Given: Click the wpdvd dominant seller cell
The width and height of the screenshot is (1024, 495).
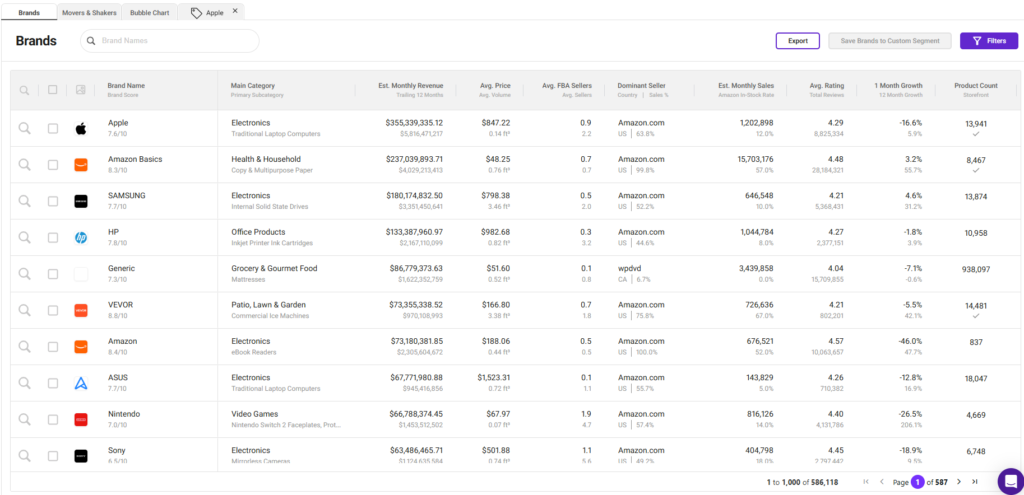Looking at the screenshot, I should (x=630, y=268).
